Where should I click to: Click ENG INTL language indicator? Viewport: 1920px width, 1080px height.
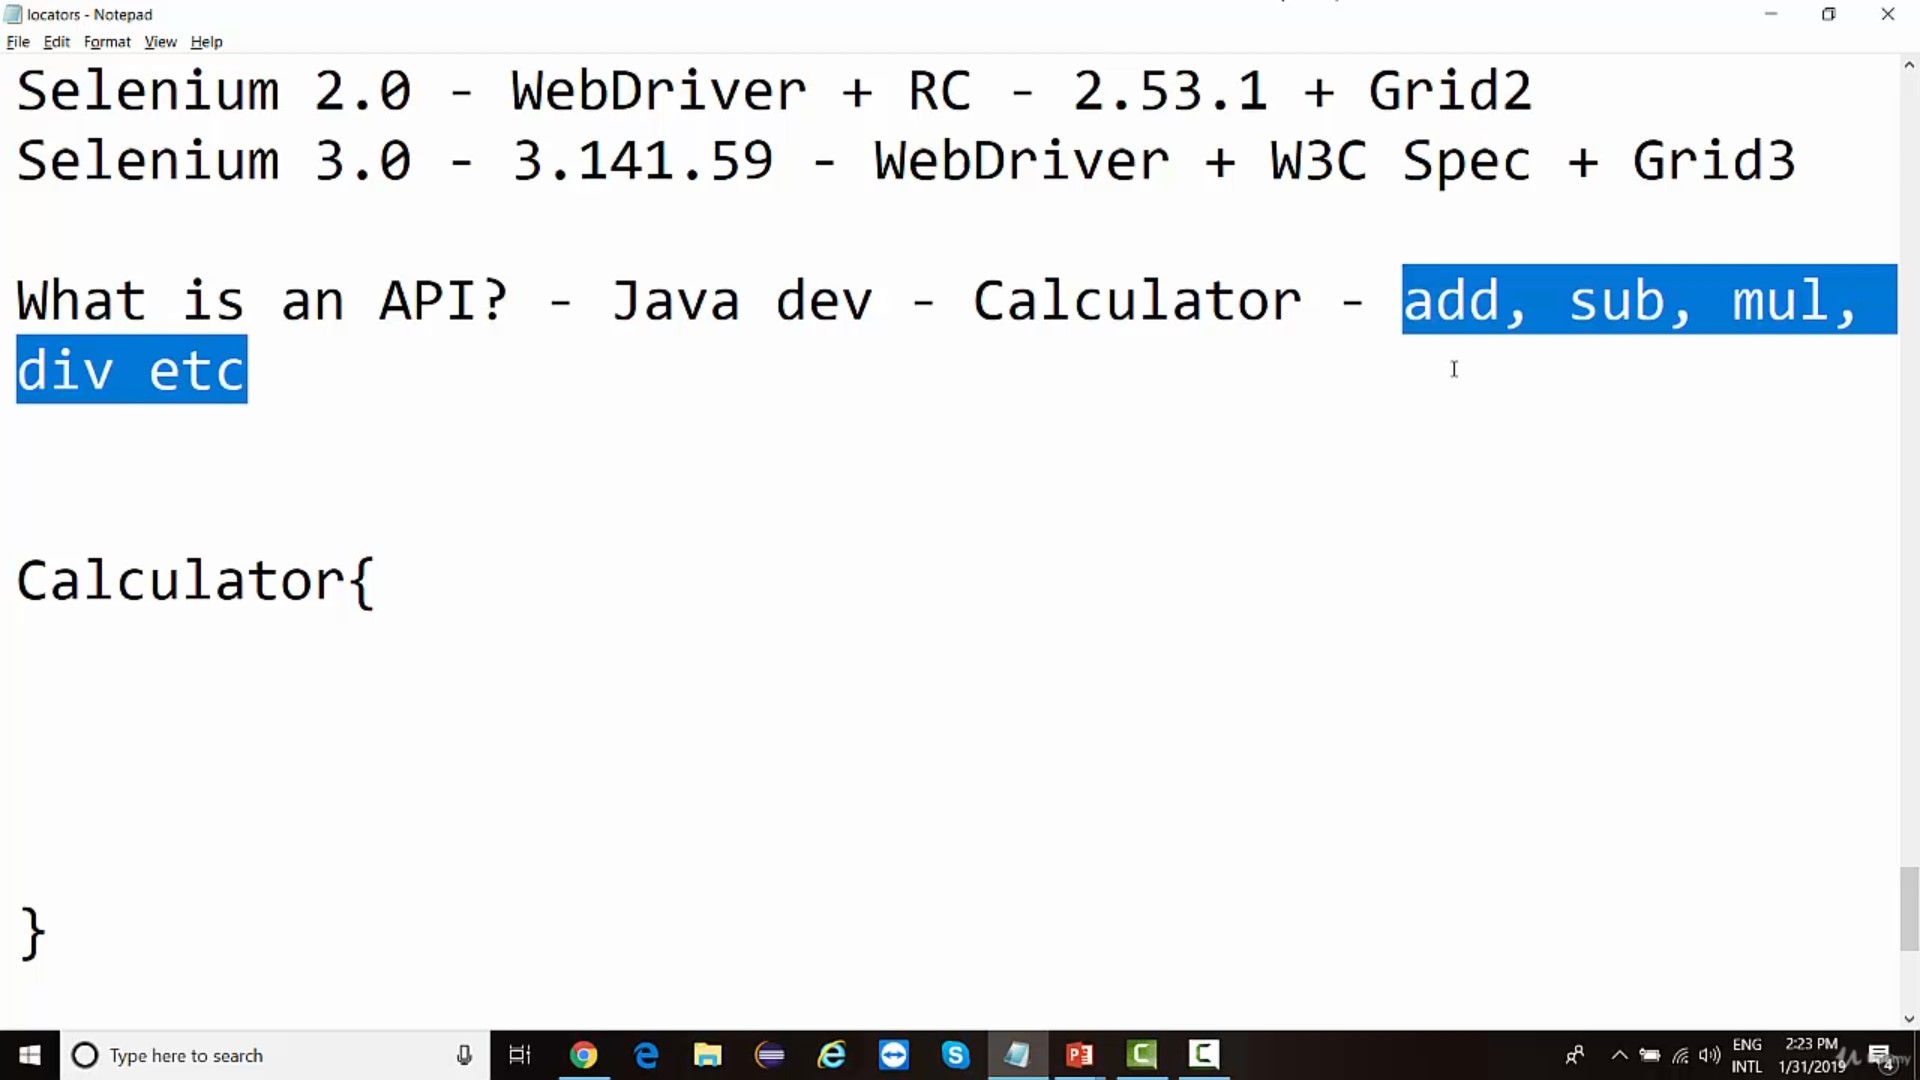[x=1747, y=1055]
